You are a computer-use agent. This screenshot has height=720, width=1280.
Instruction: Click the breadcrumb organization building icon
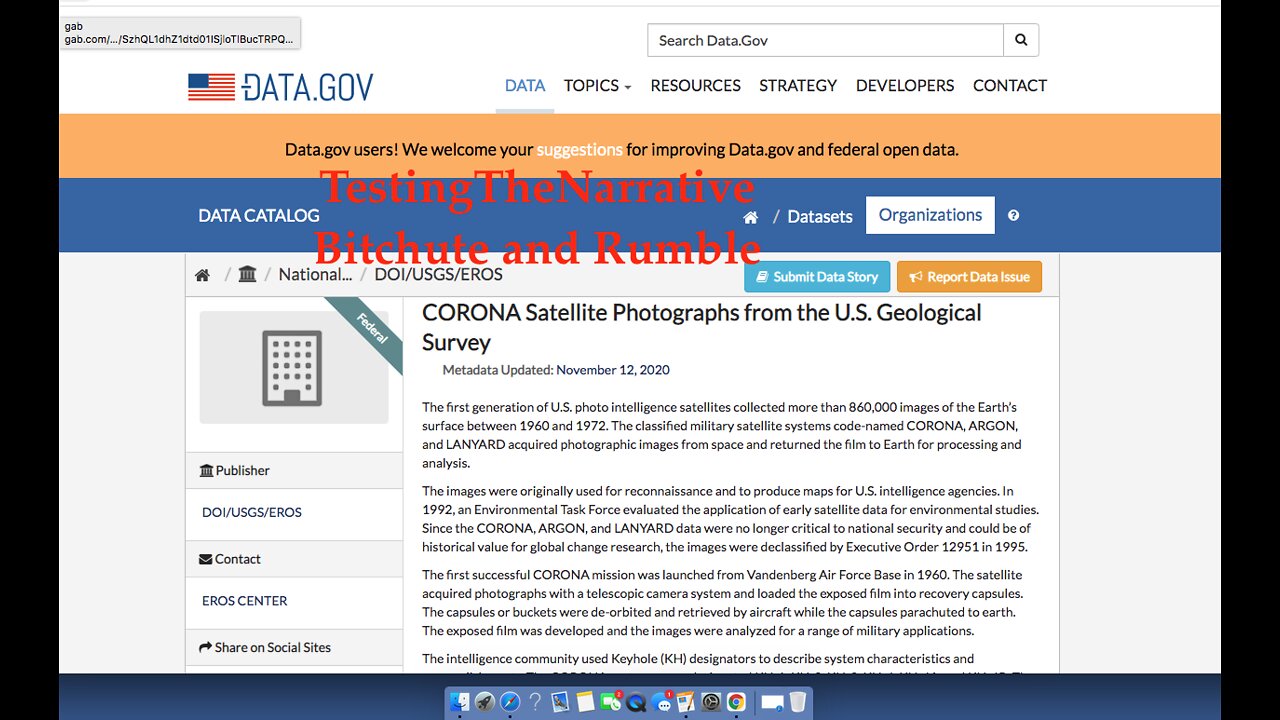247,274
